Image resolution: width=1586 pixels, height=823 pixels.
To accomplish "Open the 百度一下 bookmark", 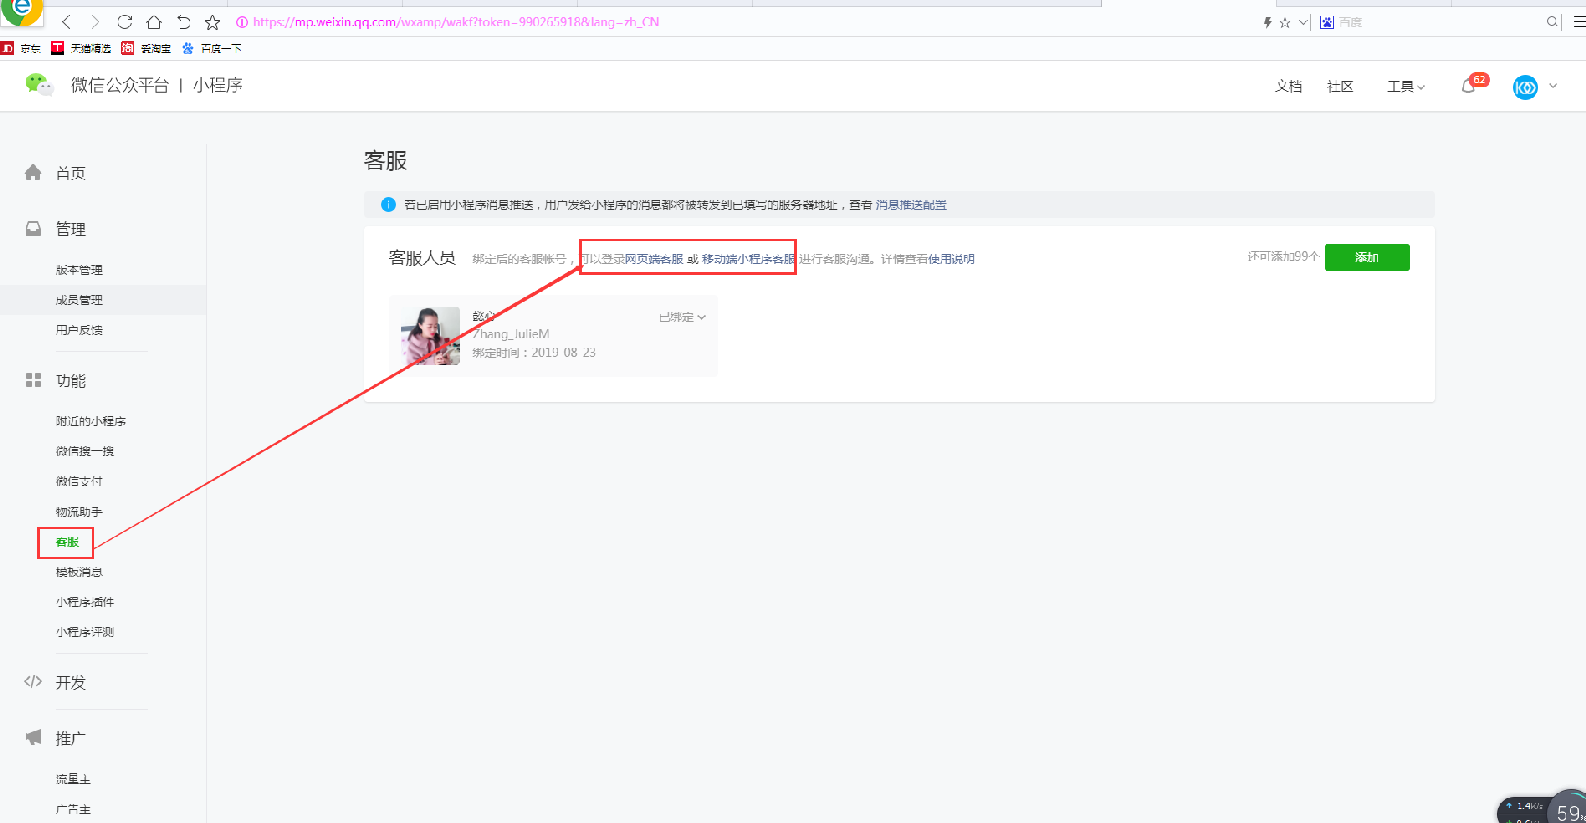I will pyautogui.click(x=211, y=48).
